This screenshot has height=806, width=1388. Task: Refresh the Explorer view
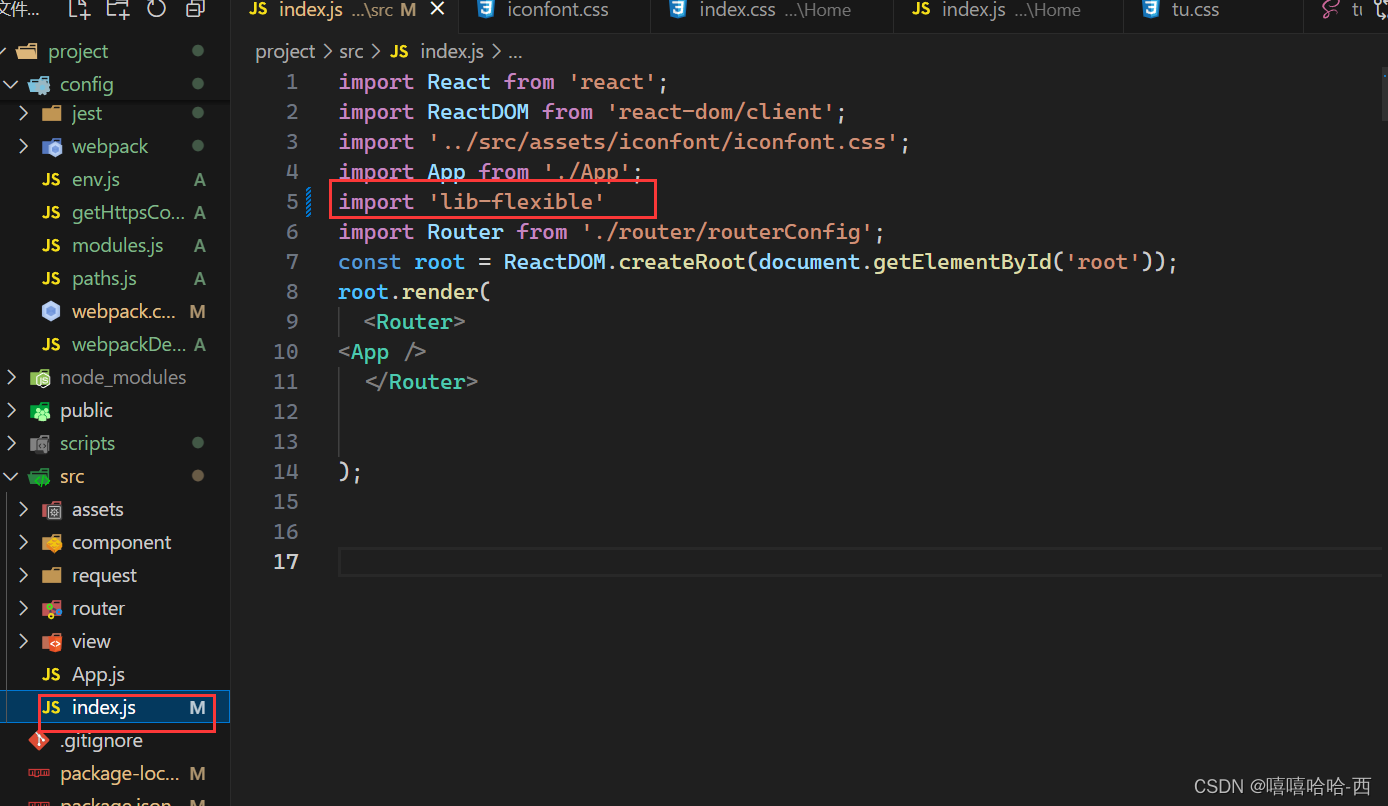(156, 10)
